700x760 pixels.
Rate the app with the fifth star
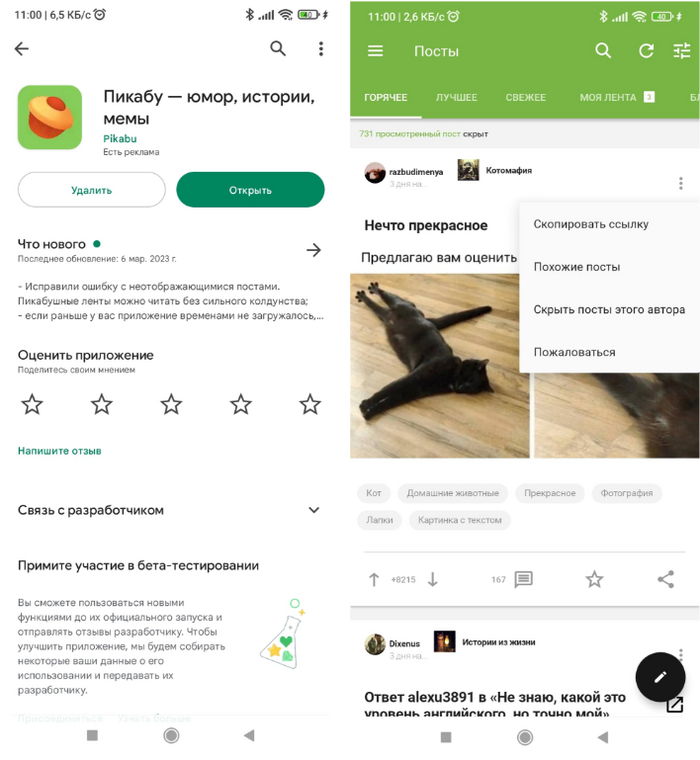pyautogui.click(x=310, y=404)
